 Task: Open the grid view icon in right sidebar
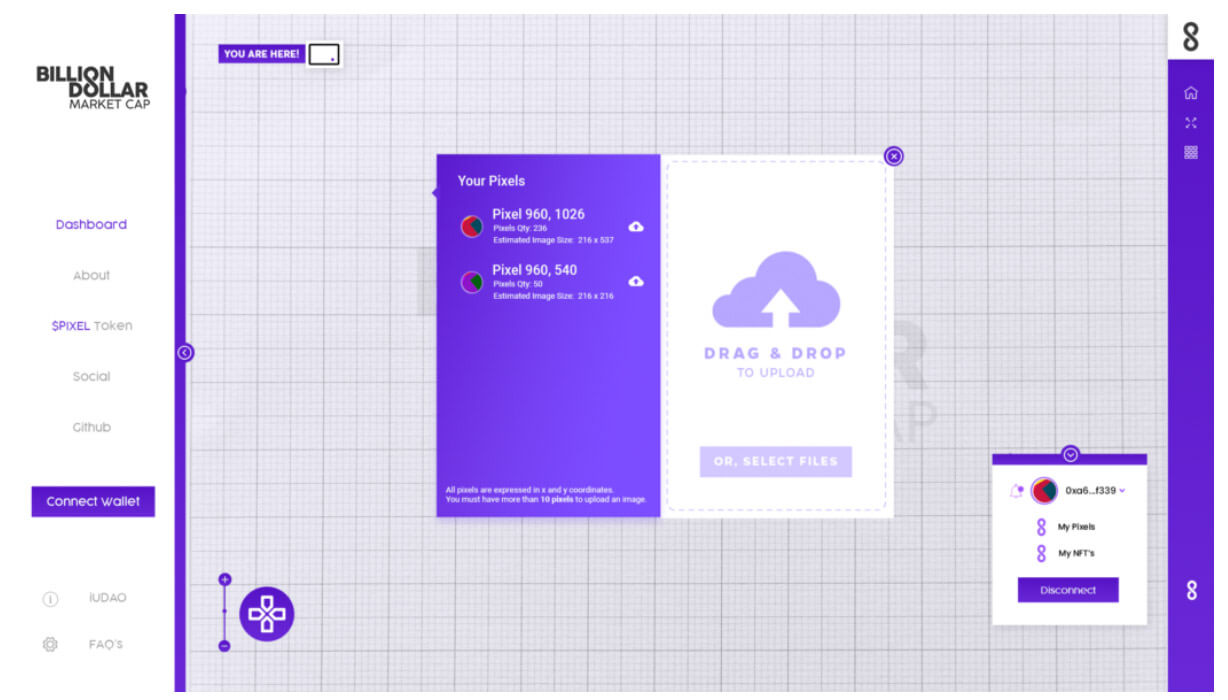[1190, 153]
